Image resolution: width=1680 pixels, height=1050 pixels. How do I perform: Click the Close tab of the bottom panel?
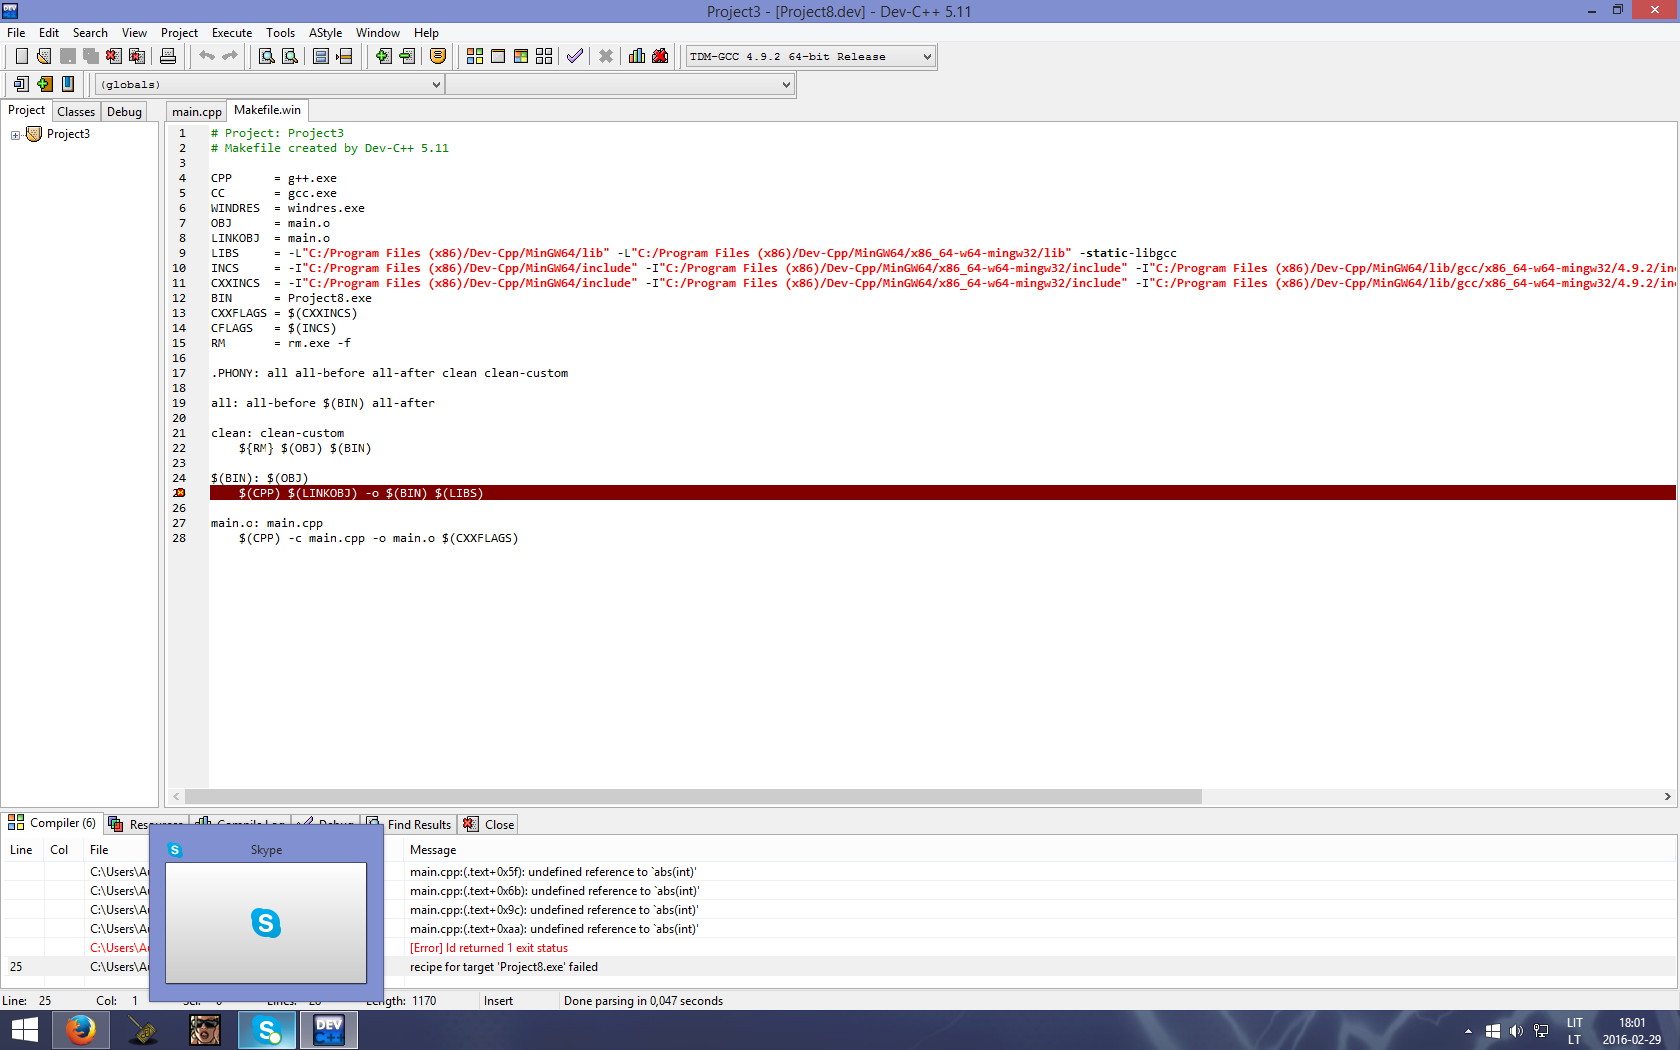point(489,824)
